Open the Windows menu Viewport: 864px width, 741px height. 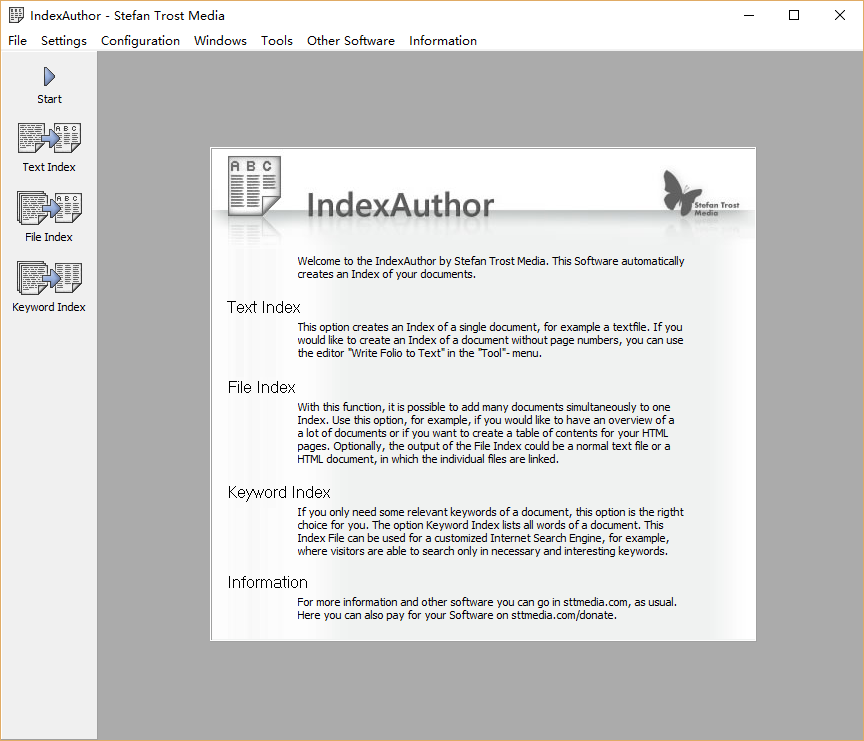coord(220,41)
